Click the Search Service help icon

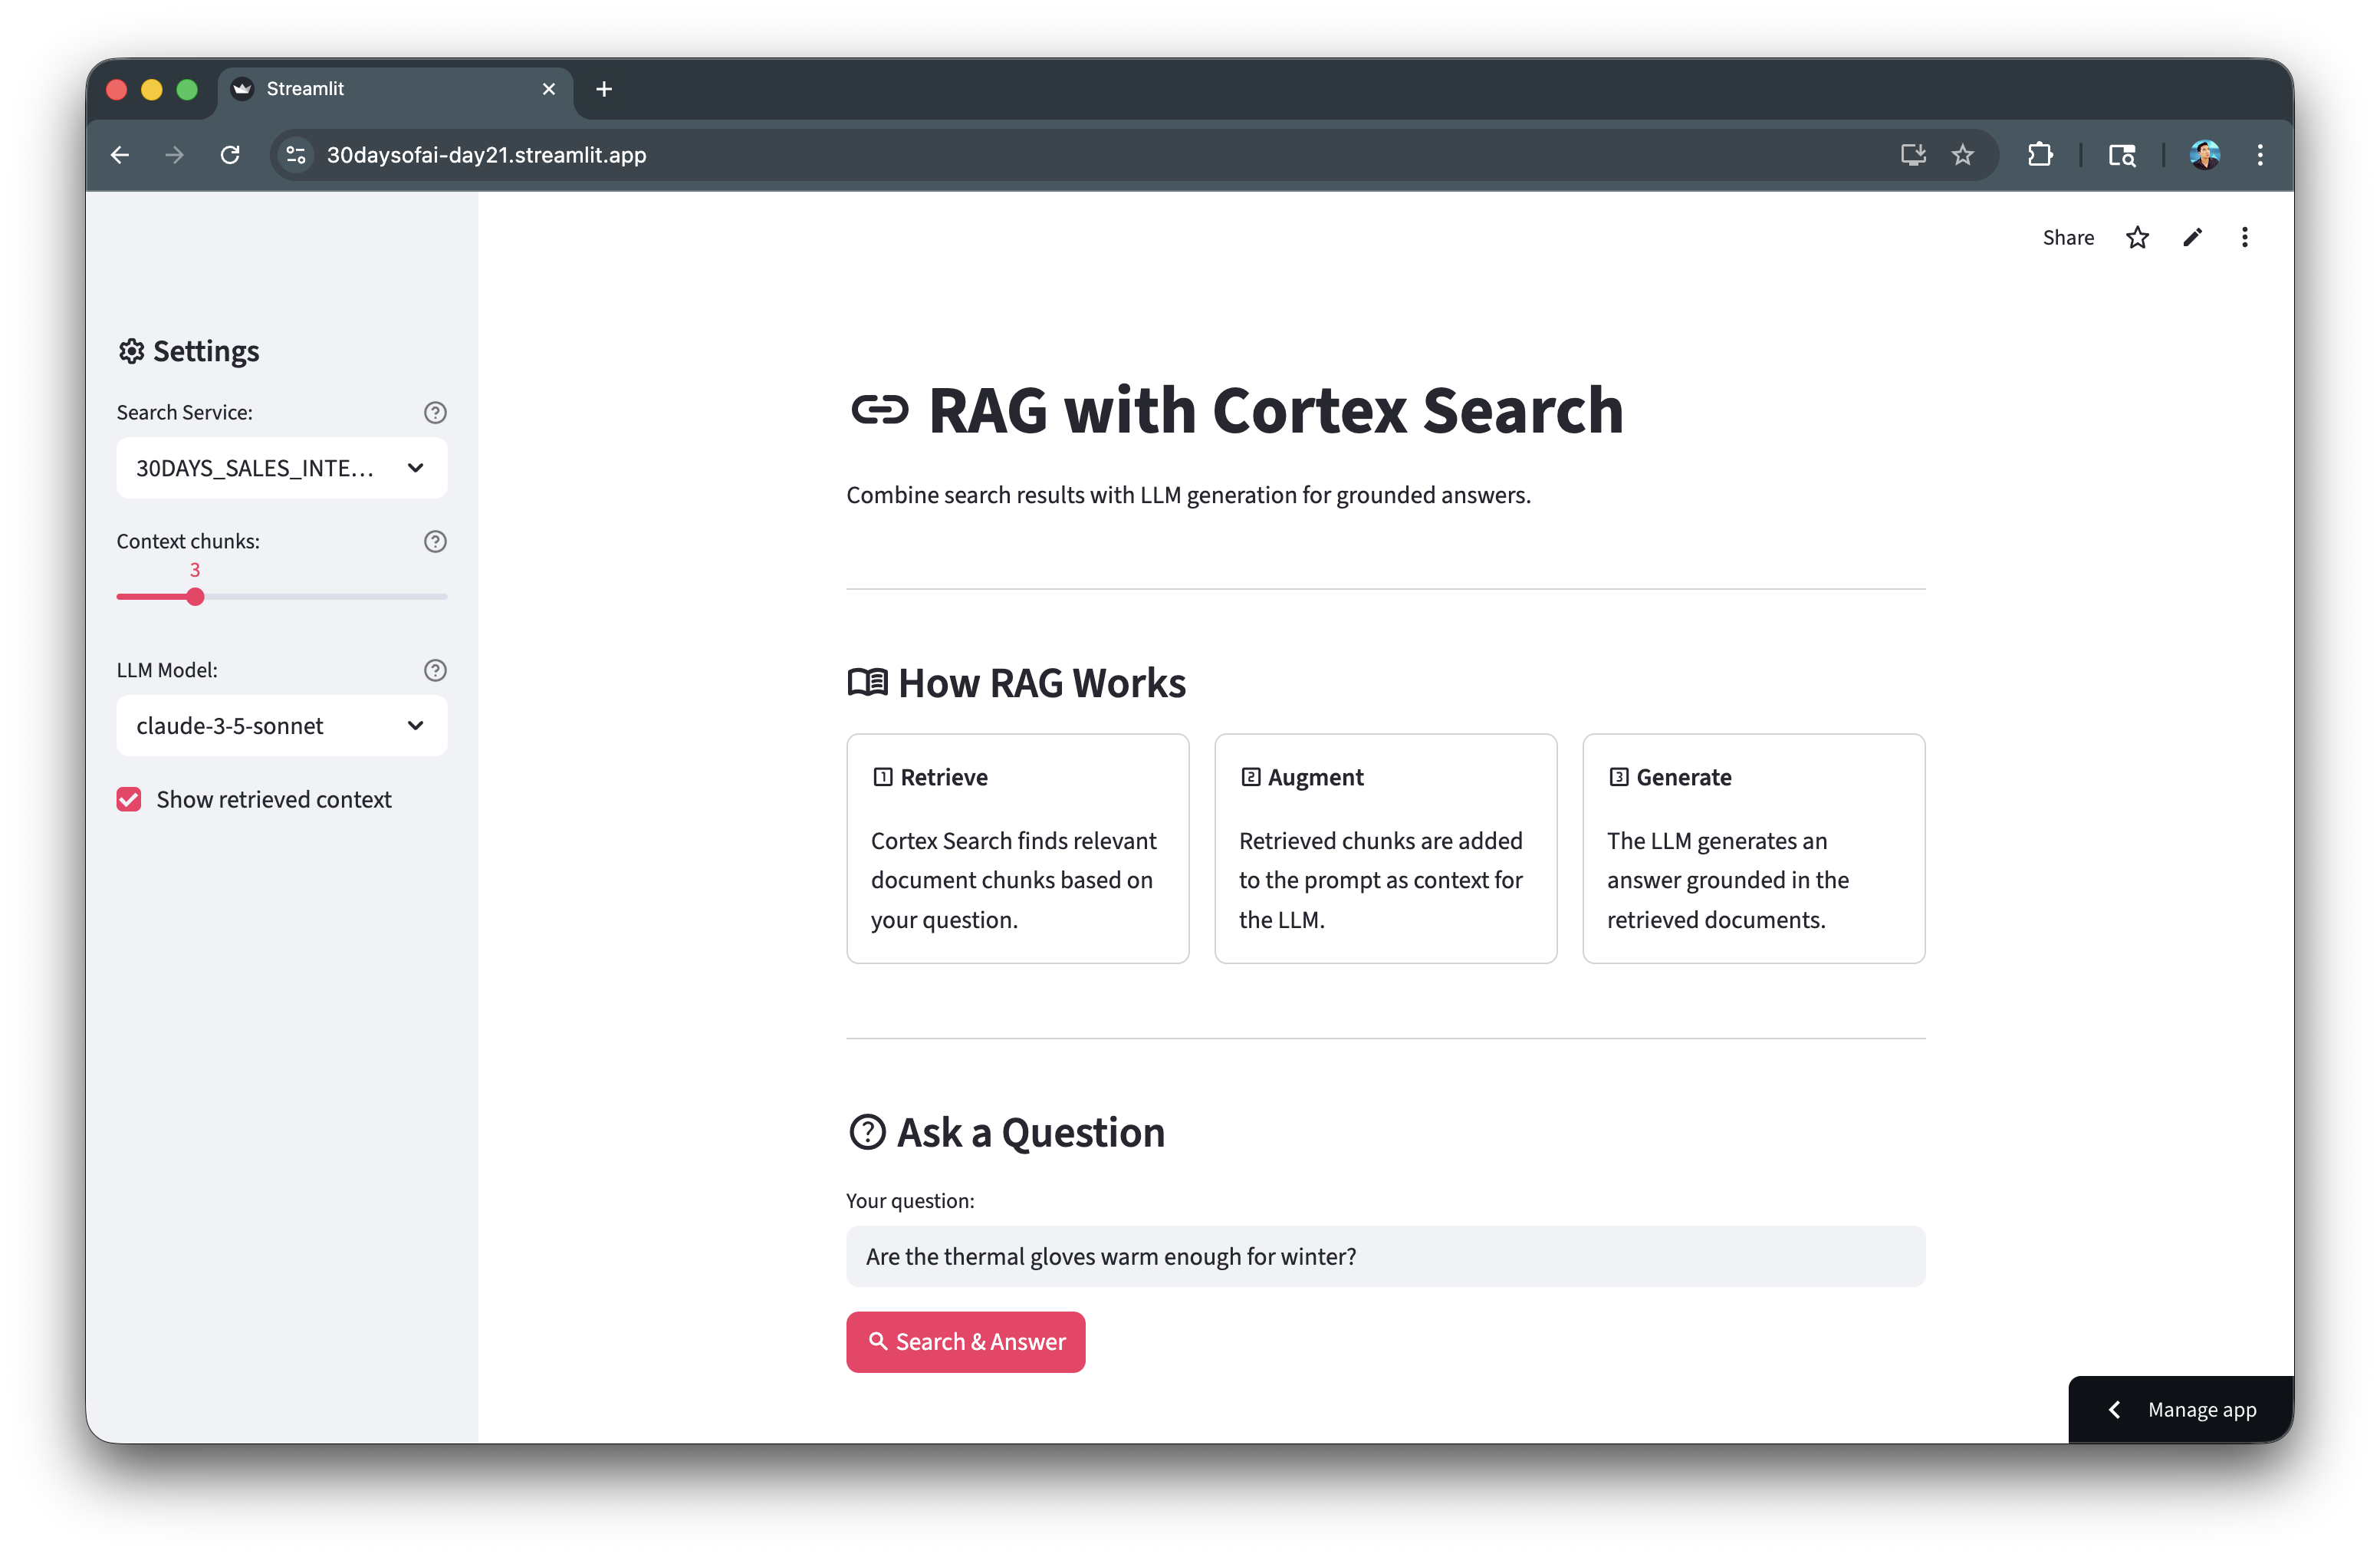point(435,412)
